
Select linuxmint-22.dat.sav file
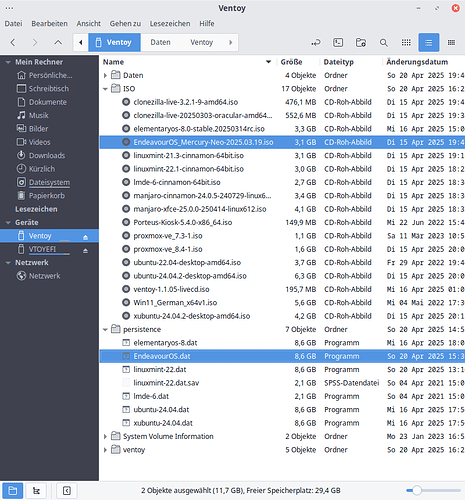tap(282, 383)
